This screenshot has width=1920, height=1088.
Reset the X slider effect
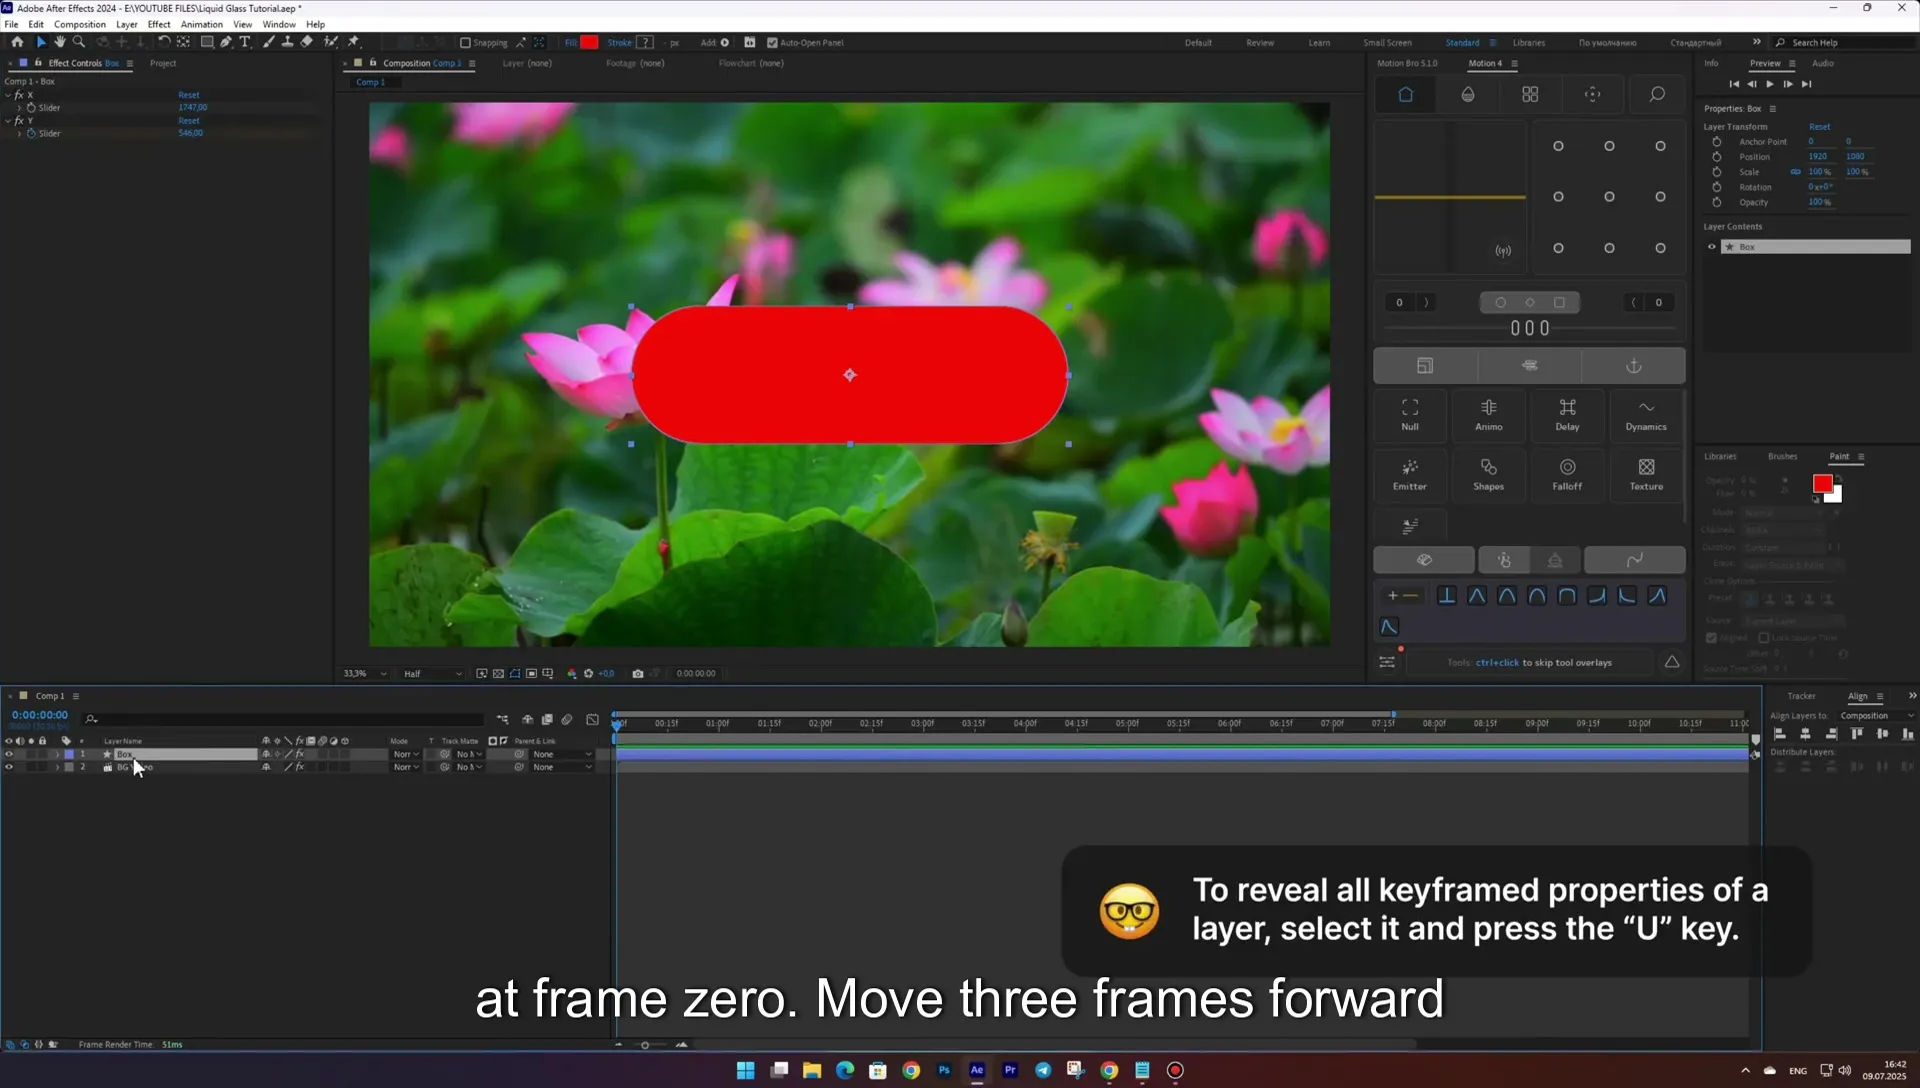[189, 95]
